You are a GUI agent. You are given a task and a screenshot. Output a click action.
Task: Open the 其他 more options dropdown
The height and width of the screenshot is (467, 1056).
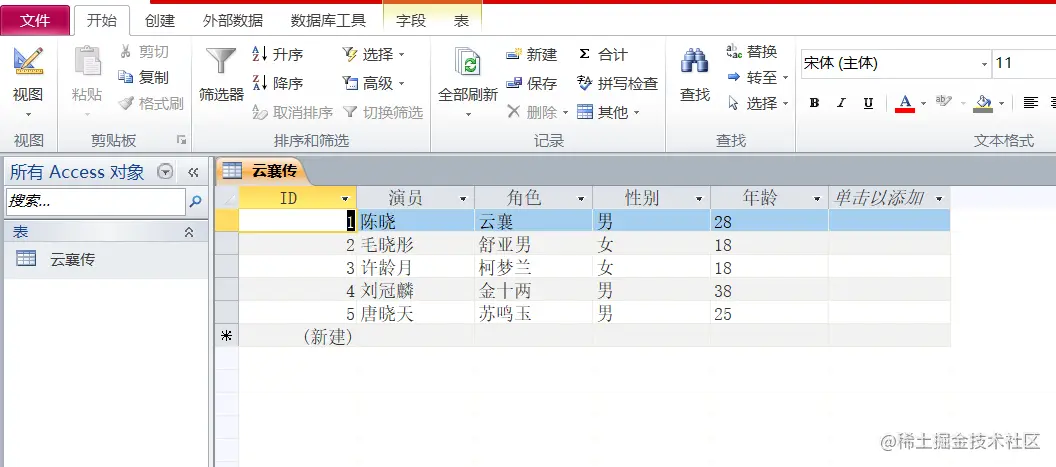pyautogui.click(x=608, y=113)
